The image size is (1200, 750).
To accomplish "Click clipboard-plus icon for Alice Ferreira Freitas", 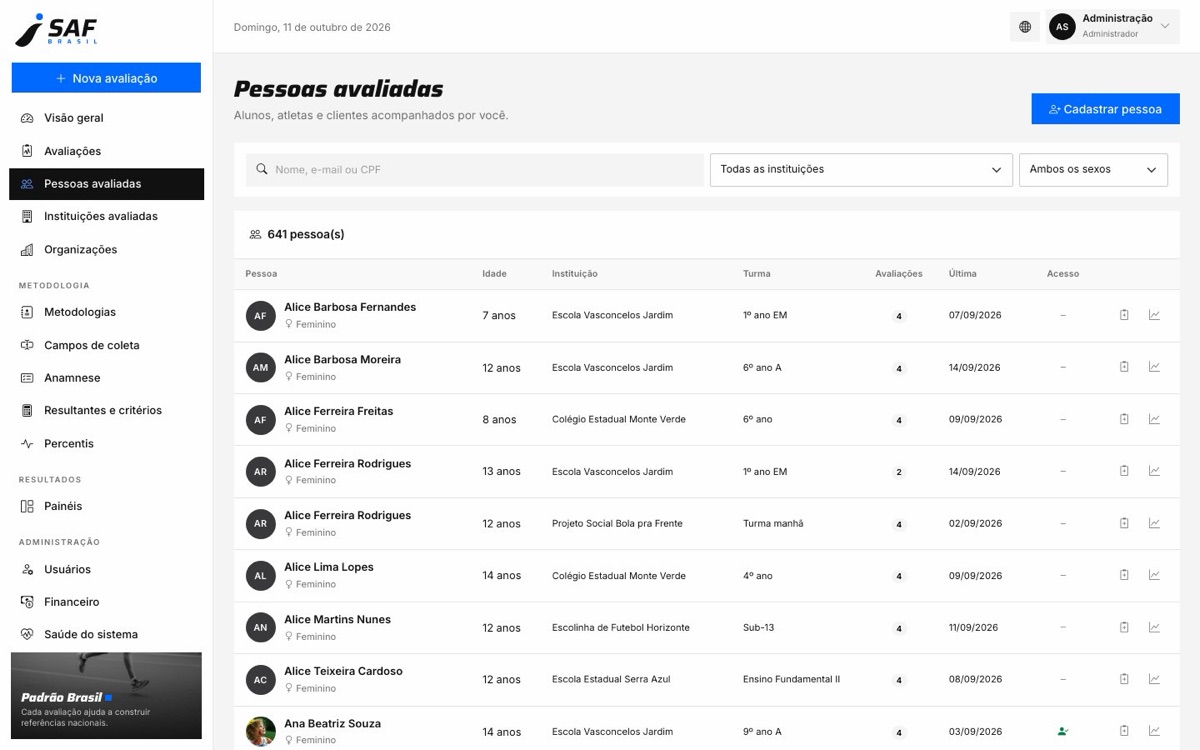I will coord(1124,419).
